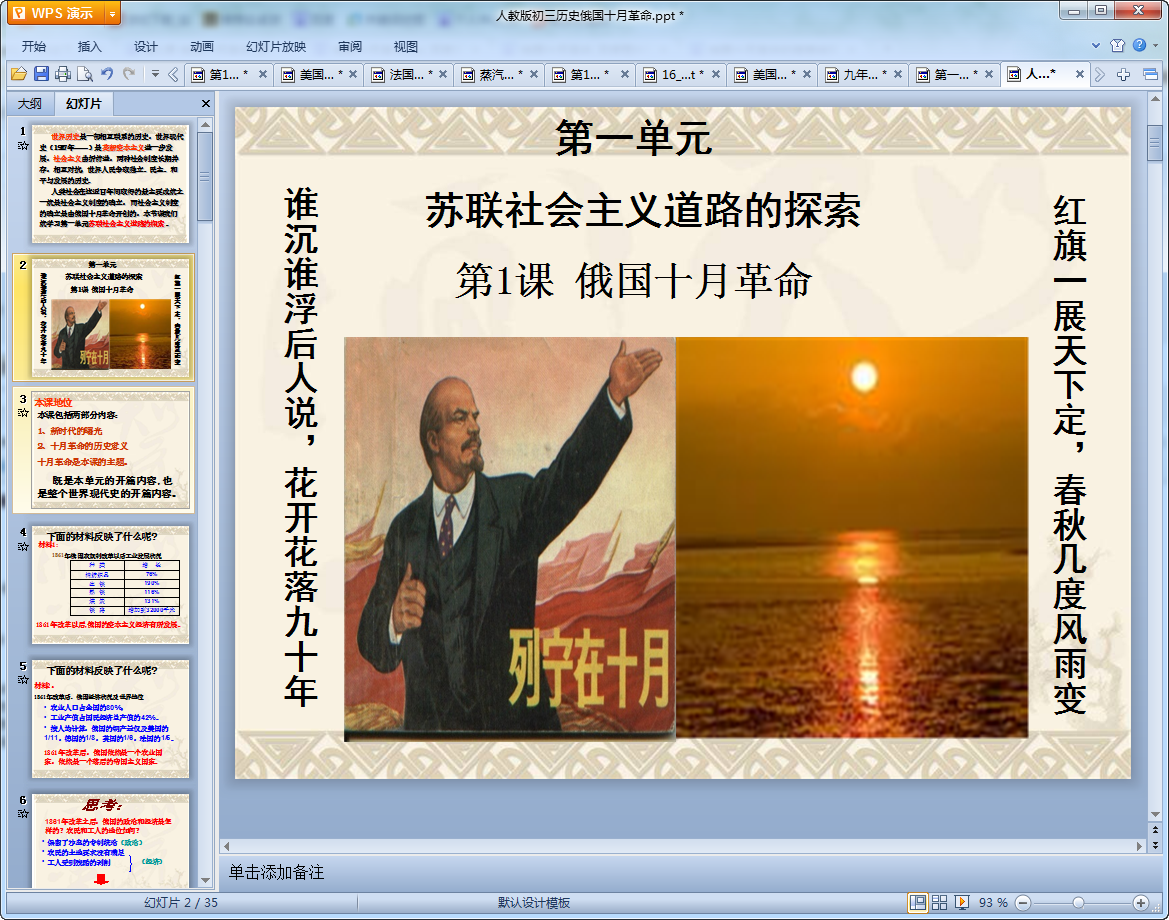Viewport: 1169px width, 920px height.
Task: Add a new document tab with plus icon
Action: point(1124,74)
